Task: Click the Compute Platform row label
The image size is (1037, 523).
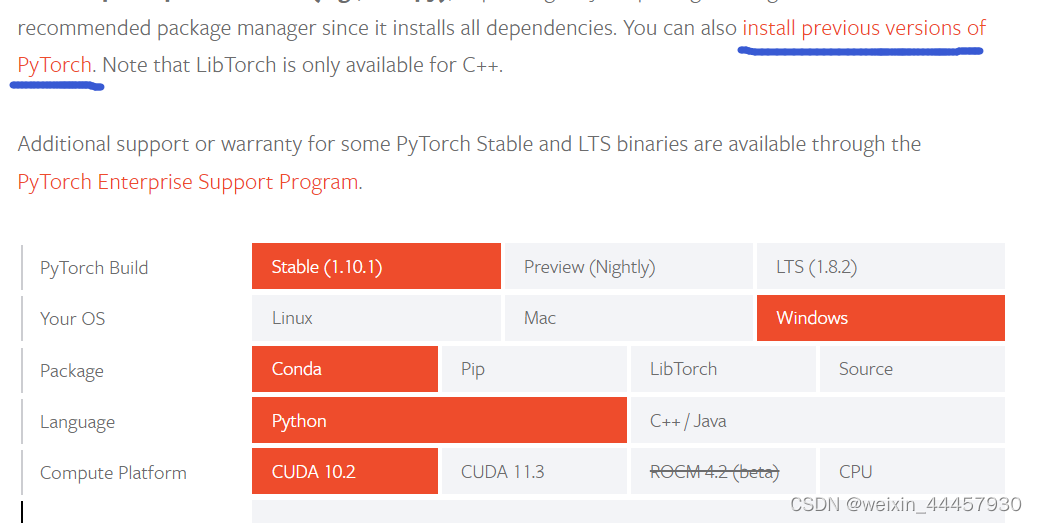Action: coord(113,473)
